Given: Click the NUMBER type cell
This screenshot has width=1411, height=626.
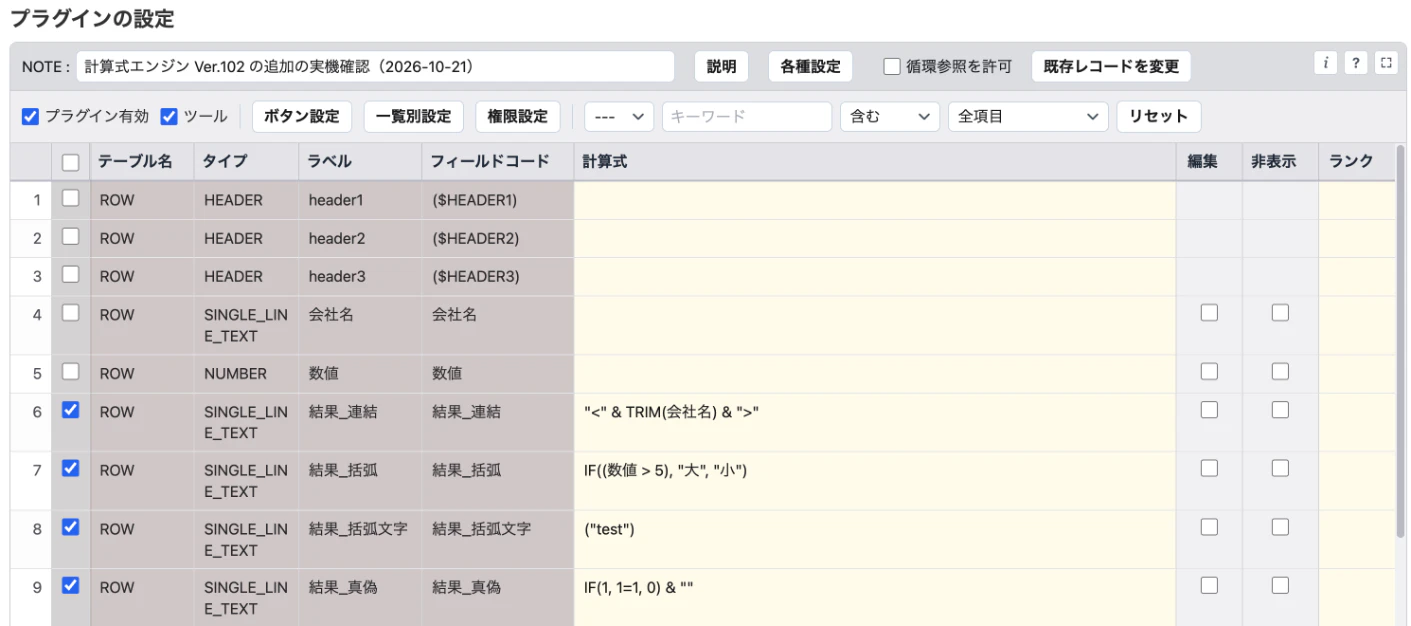Looking at the screenshot, I should coord(246,373).
